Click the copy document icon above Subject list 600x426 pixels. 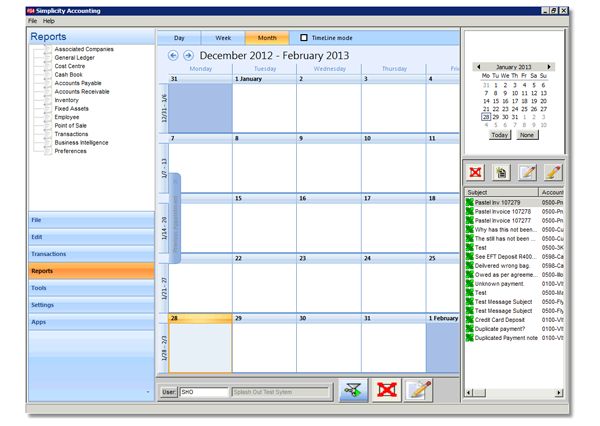pos(501,172)
